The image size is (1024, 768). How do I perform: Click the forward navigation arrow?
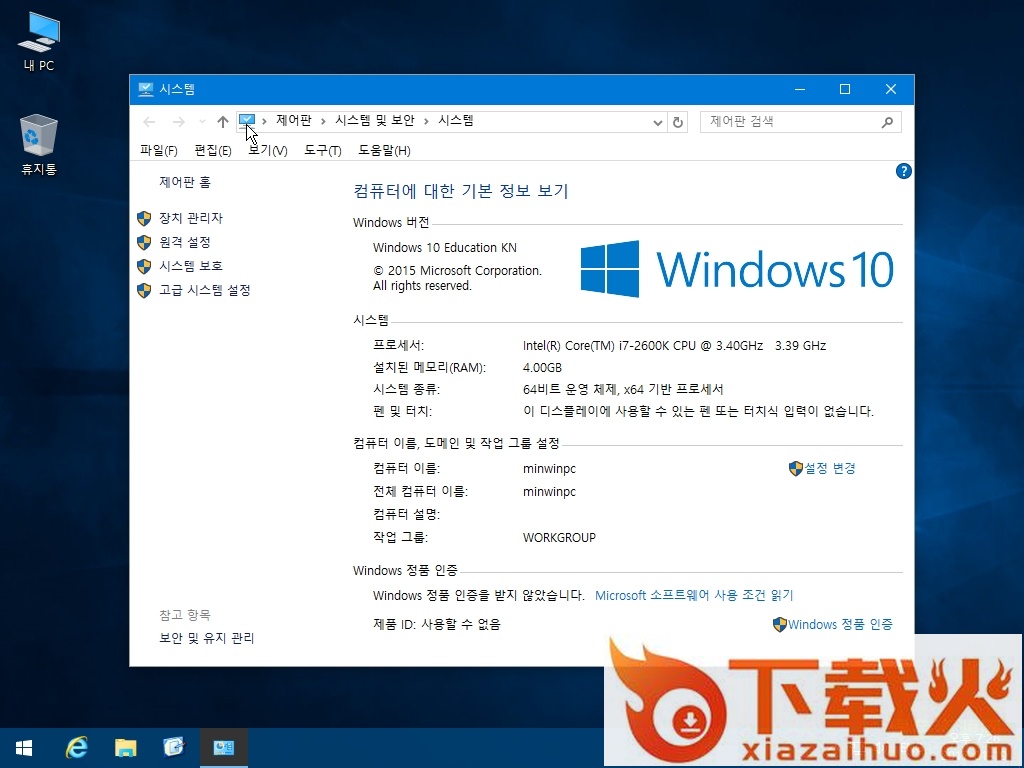pos(178,122)
